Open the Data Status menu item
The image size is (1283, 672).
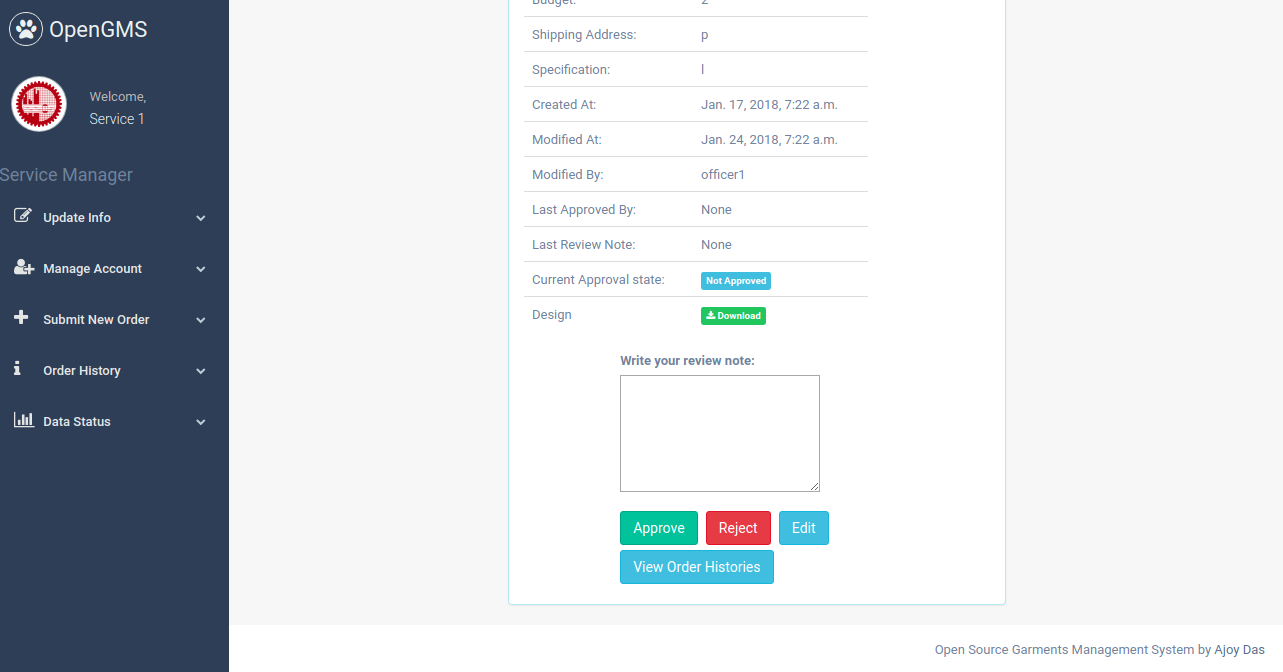77,422
